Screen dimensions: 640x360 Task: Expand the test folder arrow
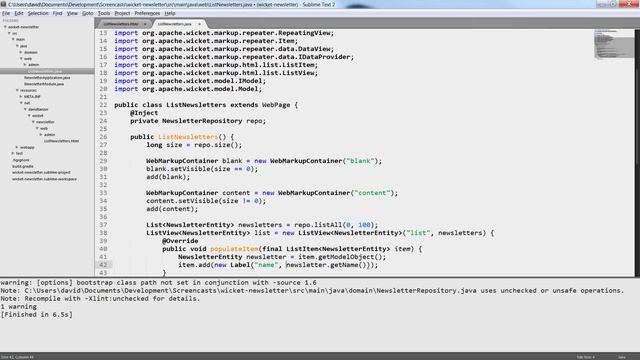tap(13, 153)
